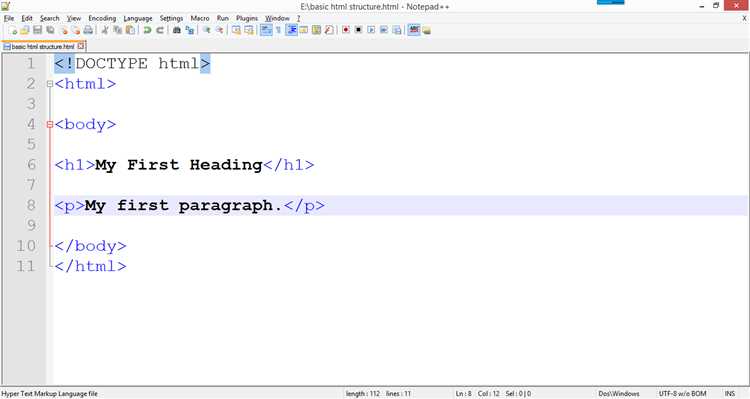750x399 pixels.
Task: Click the UTF-8 w/o BOM encoding status
Action: [x=683, y=394]
